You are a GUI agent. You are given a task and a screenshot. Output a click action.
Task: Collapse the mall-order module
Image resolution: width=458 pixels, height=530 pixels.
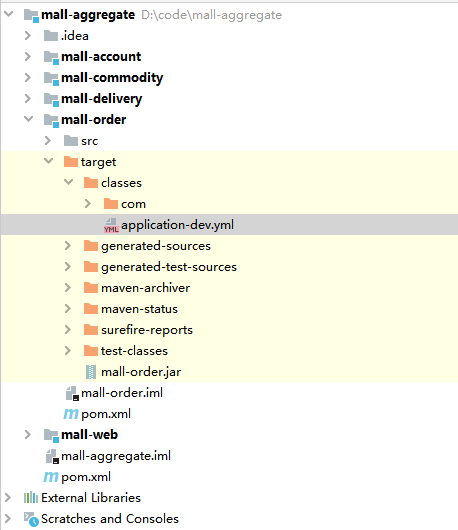(28, 119)
